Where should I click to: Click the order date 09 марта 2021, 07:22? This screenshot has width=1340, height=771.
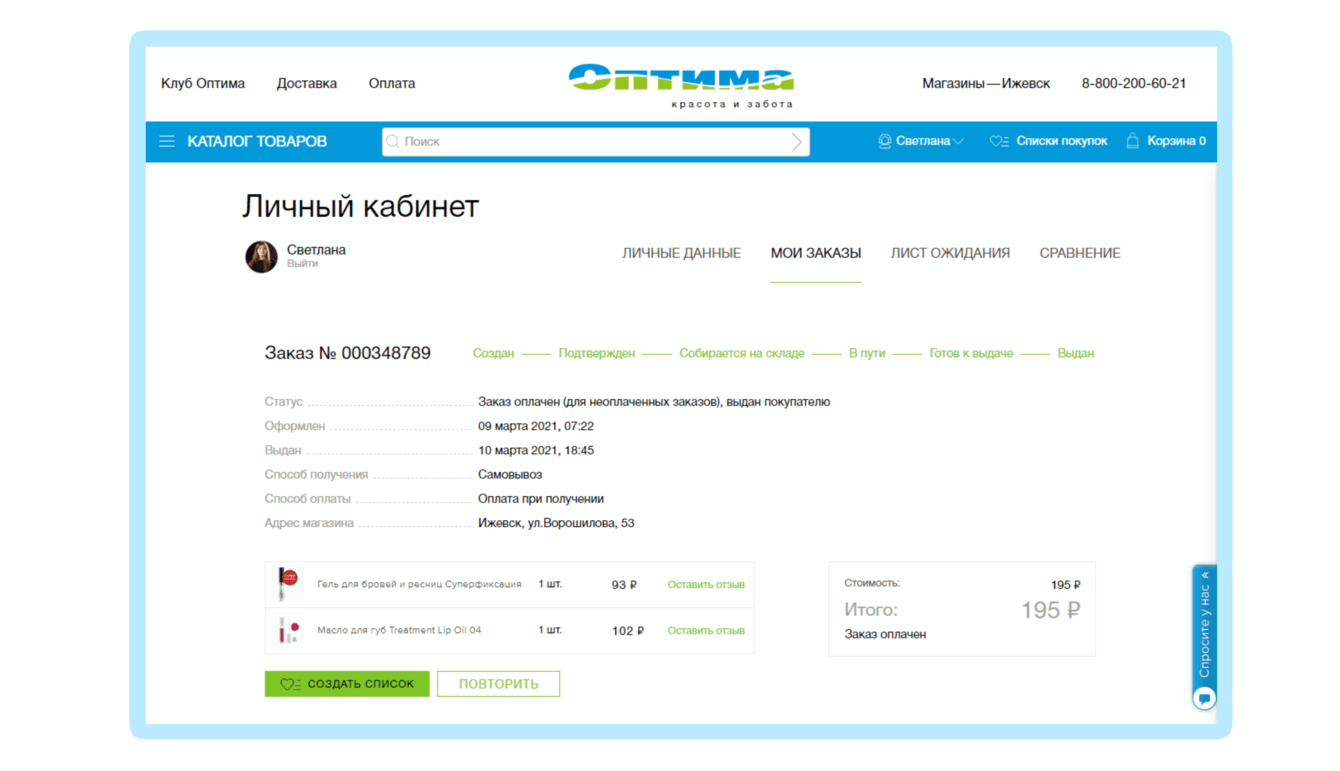click(536, 426)
